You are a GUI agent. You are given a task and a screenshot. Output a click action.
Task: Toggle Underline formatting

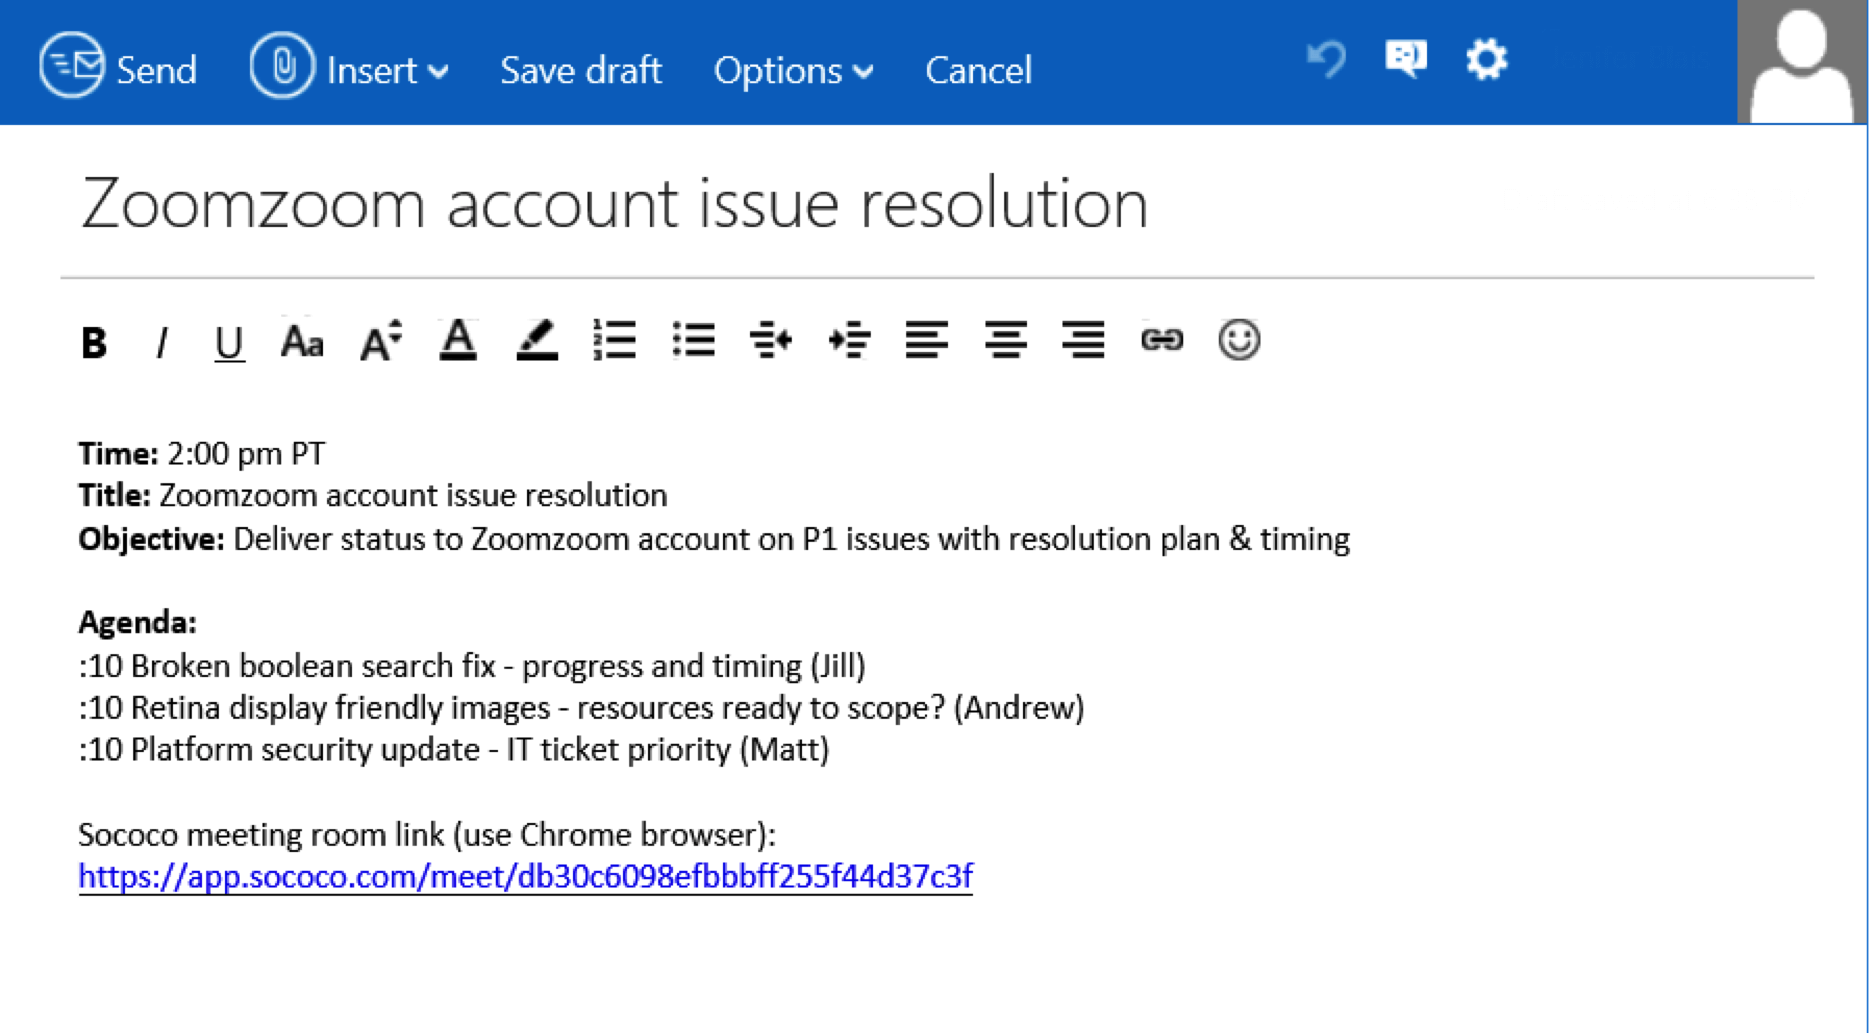pyautogui.click(x=229, y=343)
